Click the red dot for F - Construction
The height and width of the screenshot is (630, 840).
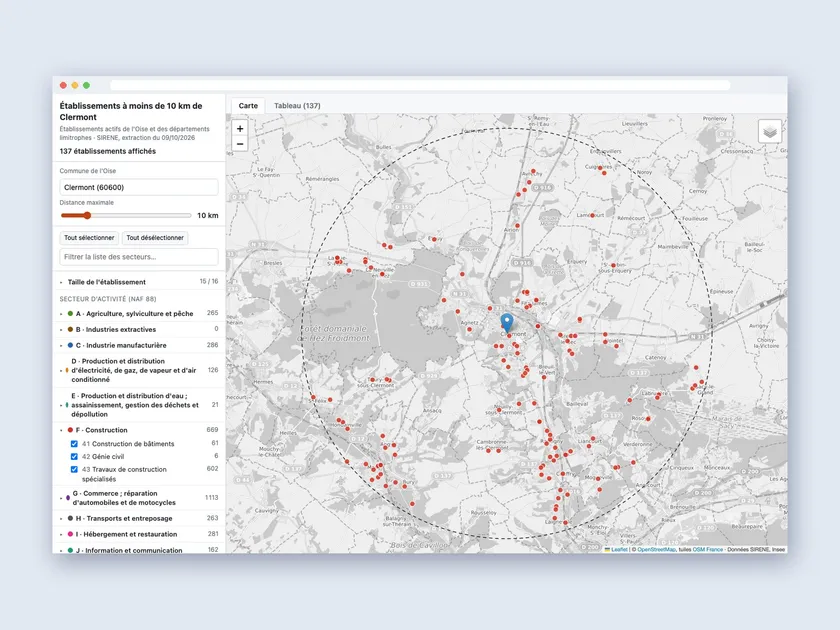(x=70, y=430)
